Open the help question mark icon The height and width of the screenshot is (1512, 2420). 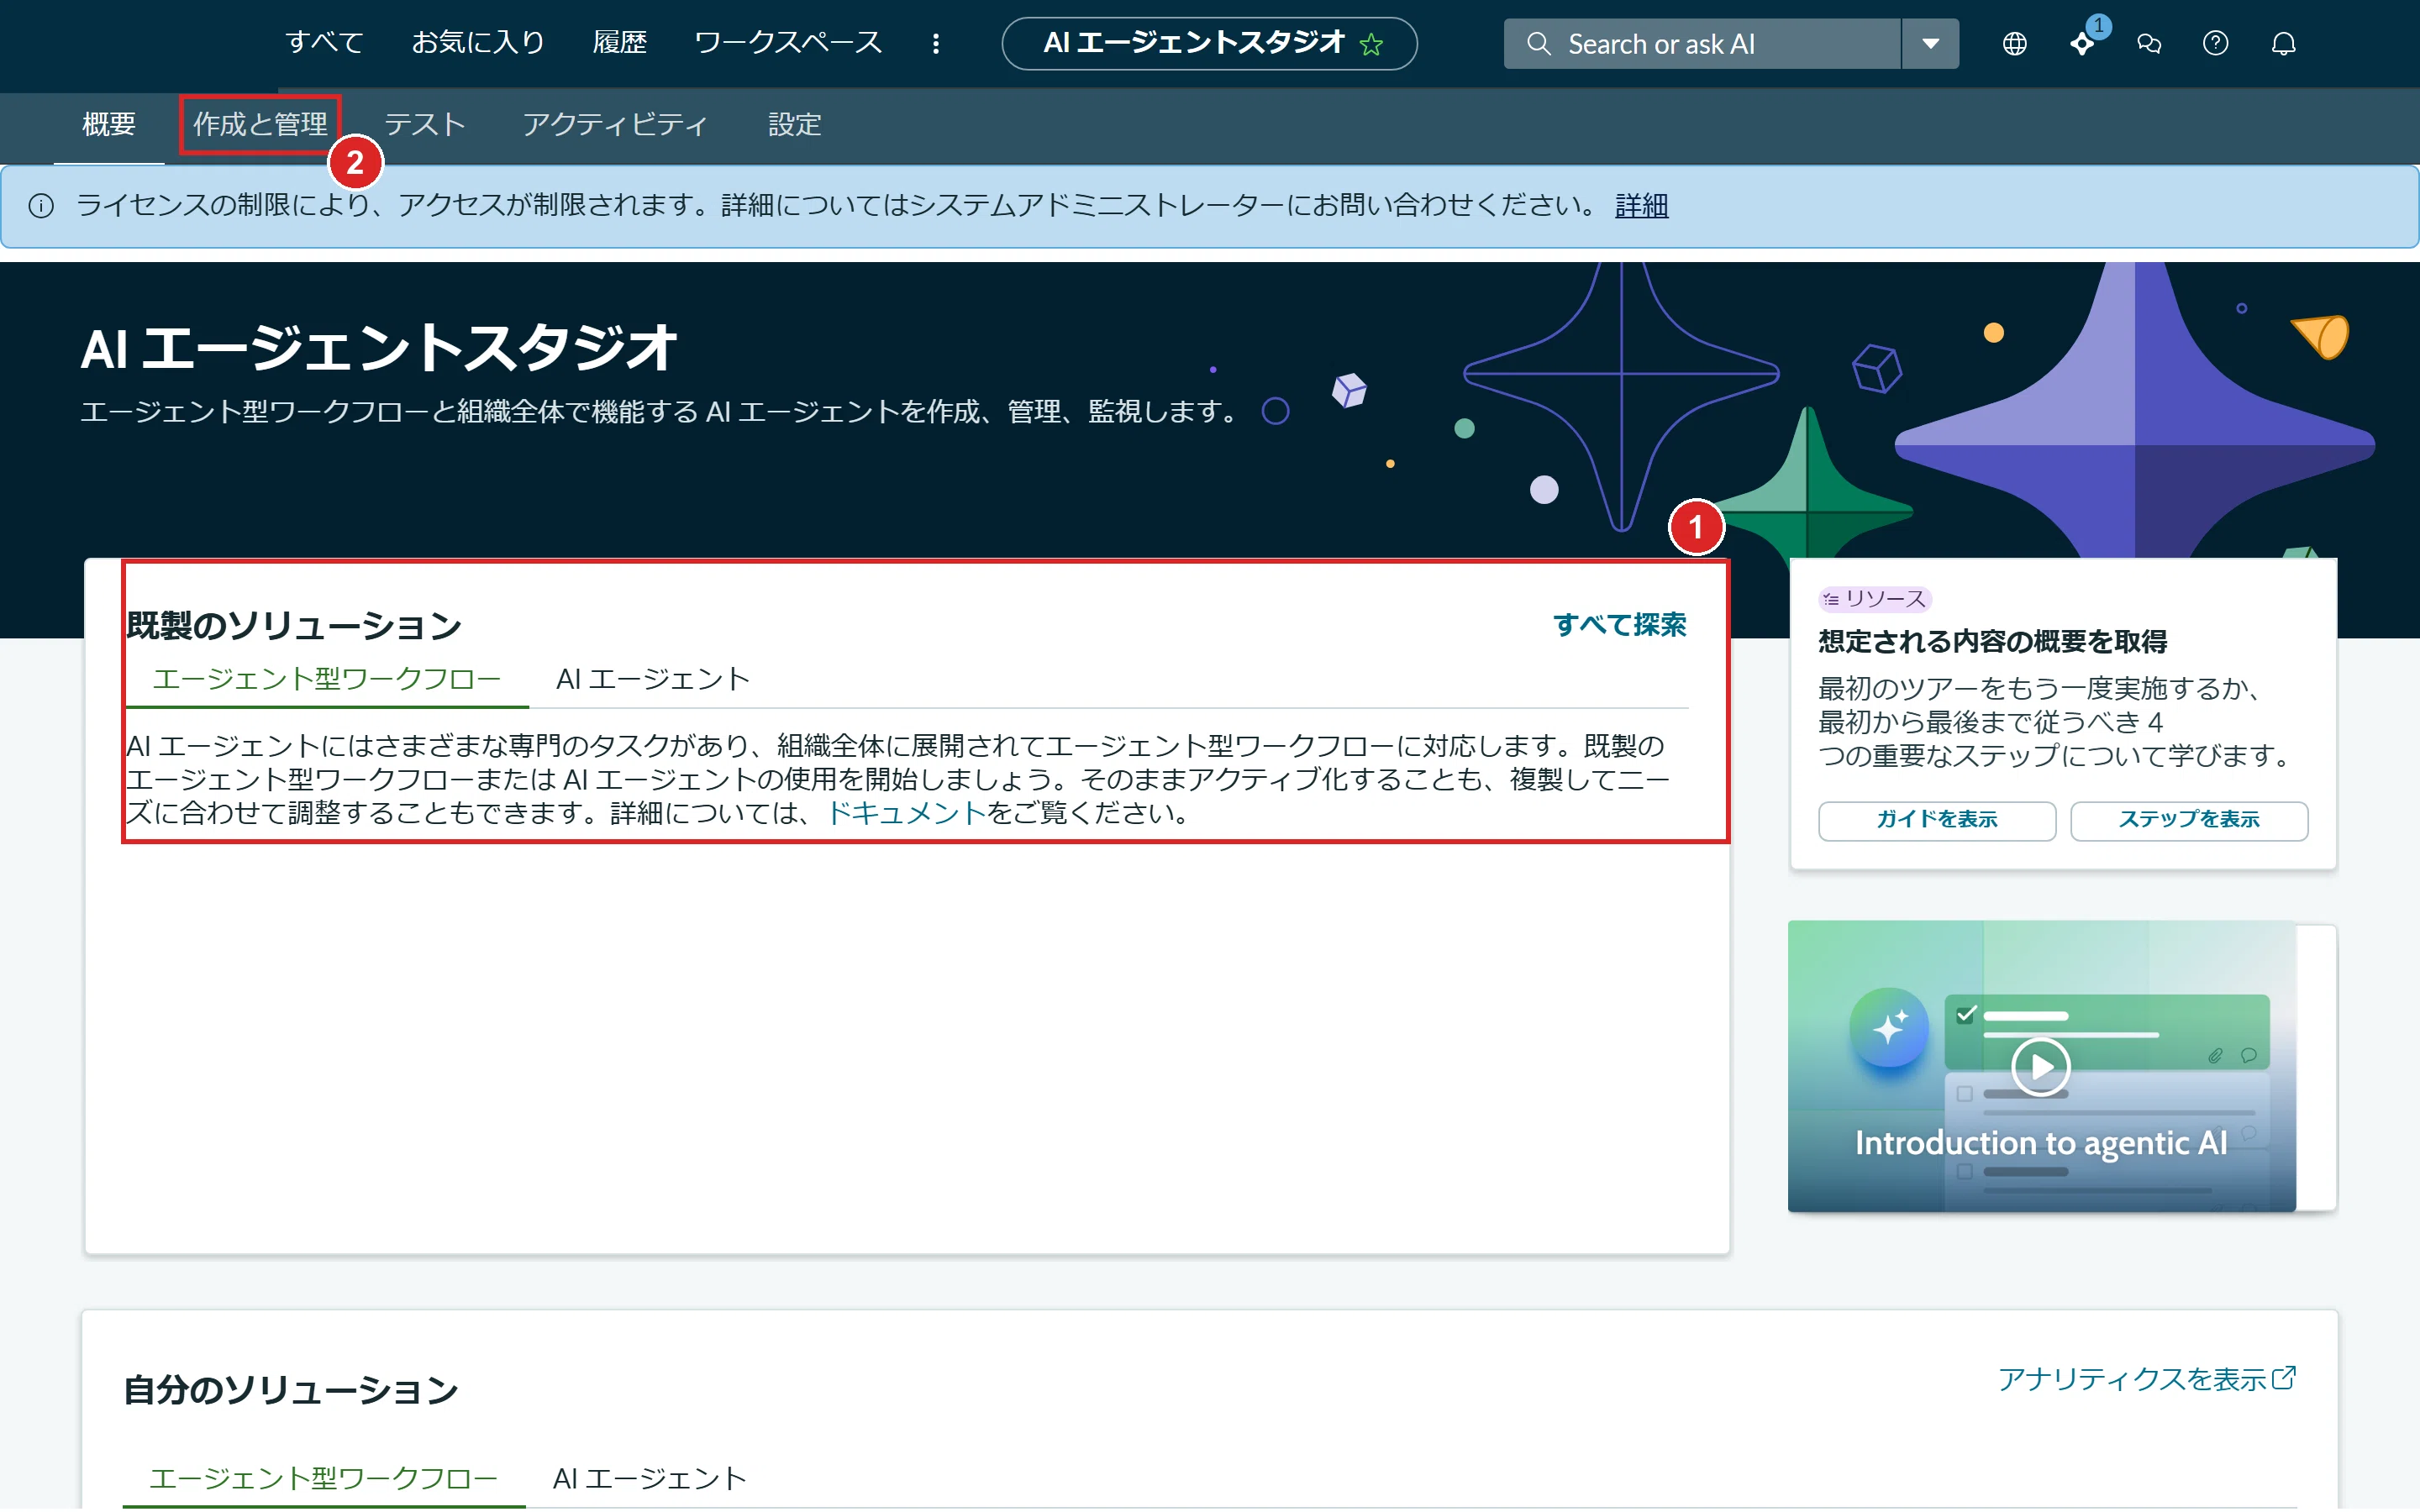(x=2215, y=44)
